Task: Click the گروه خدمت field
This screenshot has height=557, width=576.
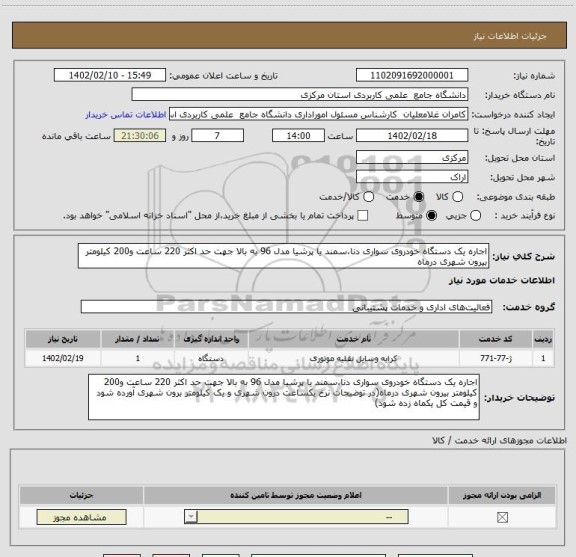Action: point(286,307)
